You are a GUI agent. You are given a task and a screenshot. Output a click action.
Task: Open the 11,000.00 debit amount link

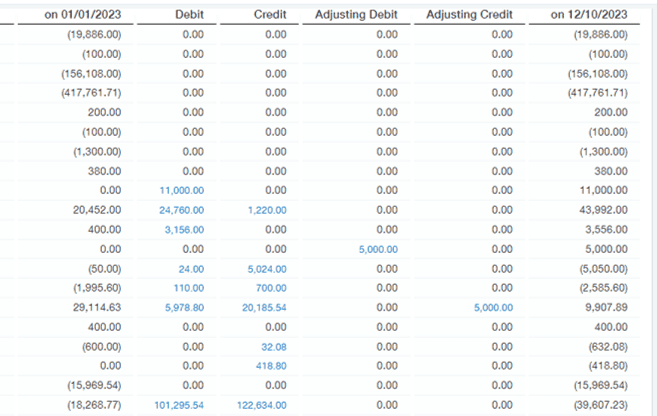[x=181, y=191]
